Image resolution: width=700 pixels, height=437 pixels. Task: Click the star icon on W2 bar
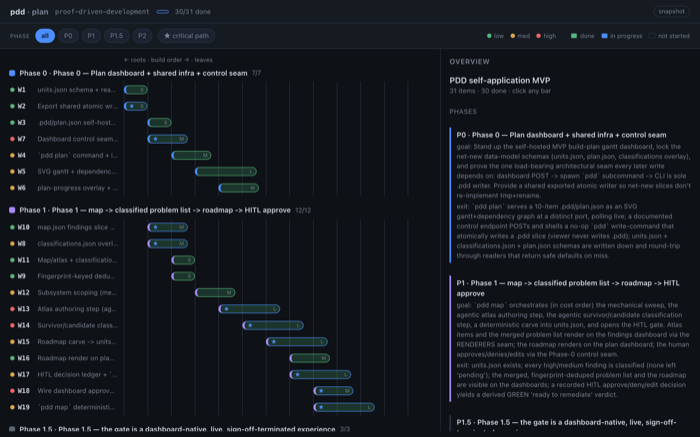(x=132, y=106)
